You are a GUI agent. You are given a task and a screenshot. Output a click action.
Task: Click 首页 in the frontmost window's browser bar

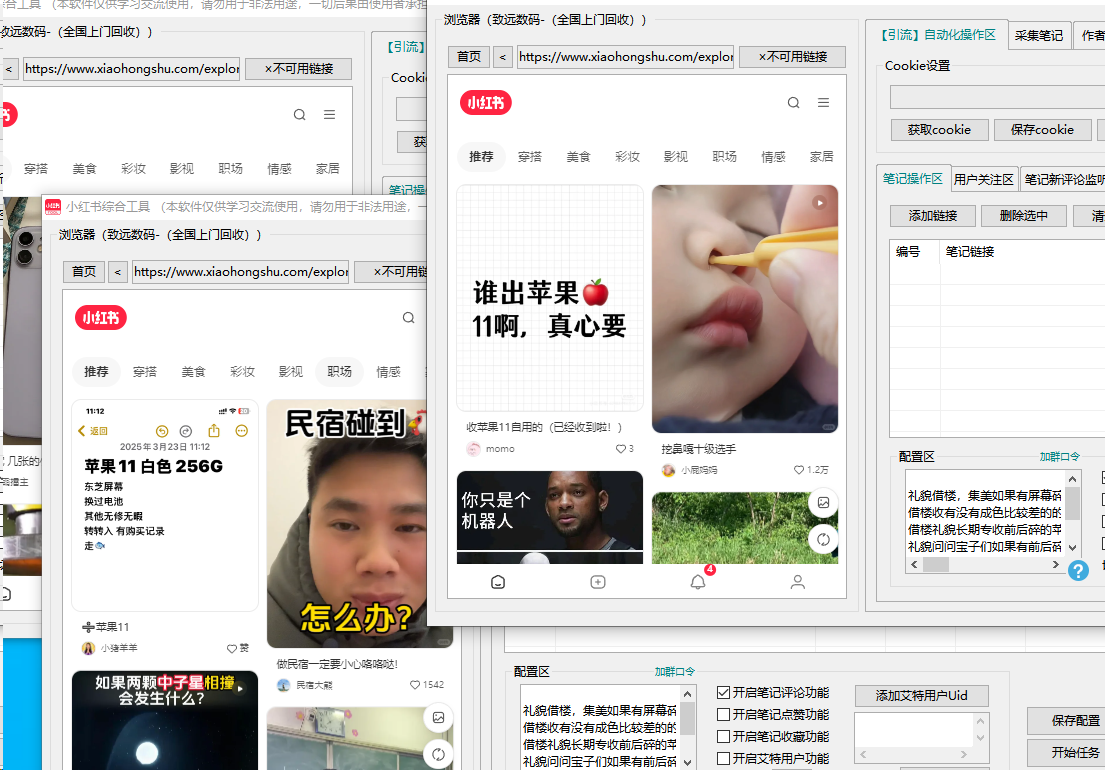[469, 56]
